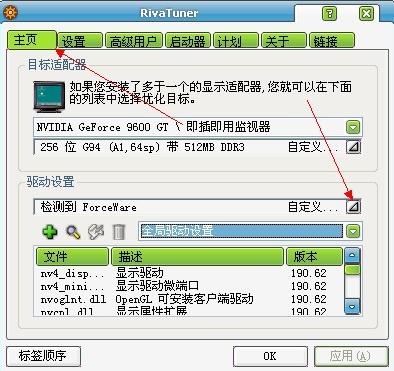Image resolution: width=394 pixels, height=371 pixels.
Task: Switch to the 设置 tab
Action: [80, 41]
